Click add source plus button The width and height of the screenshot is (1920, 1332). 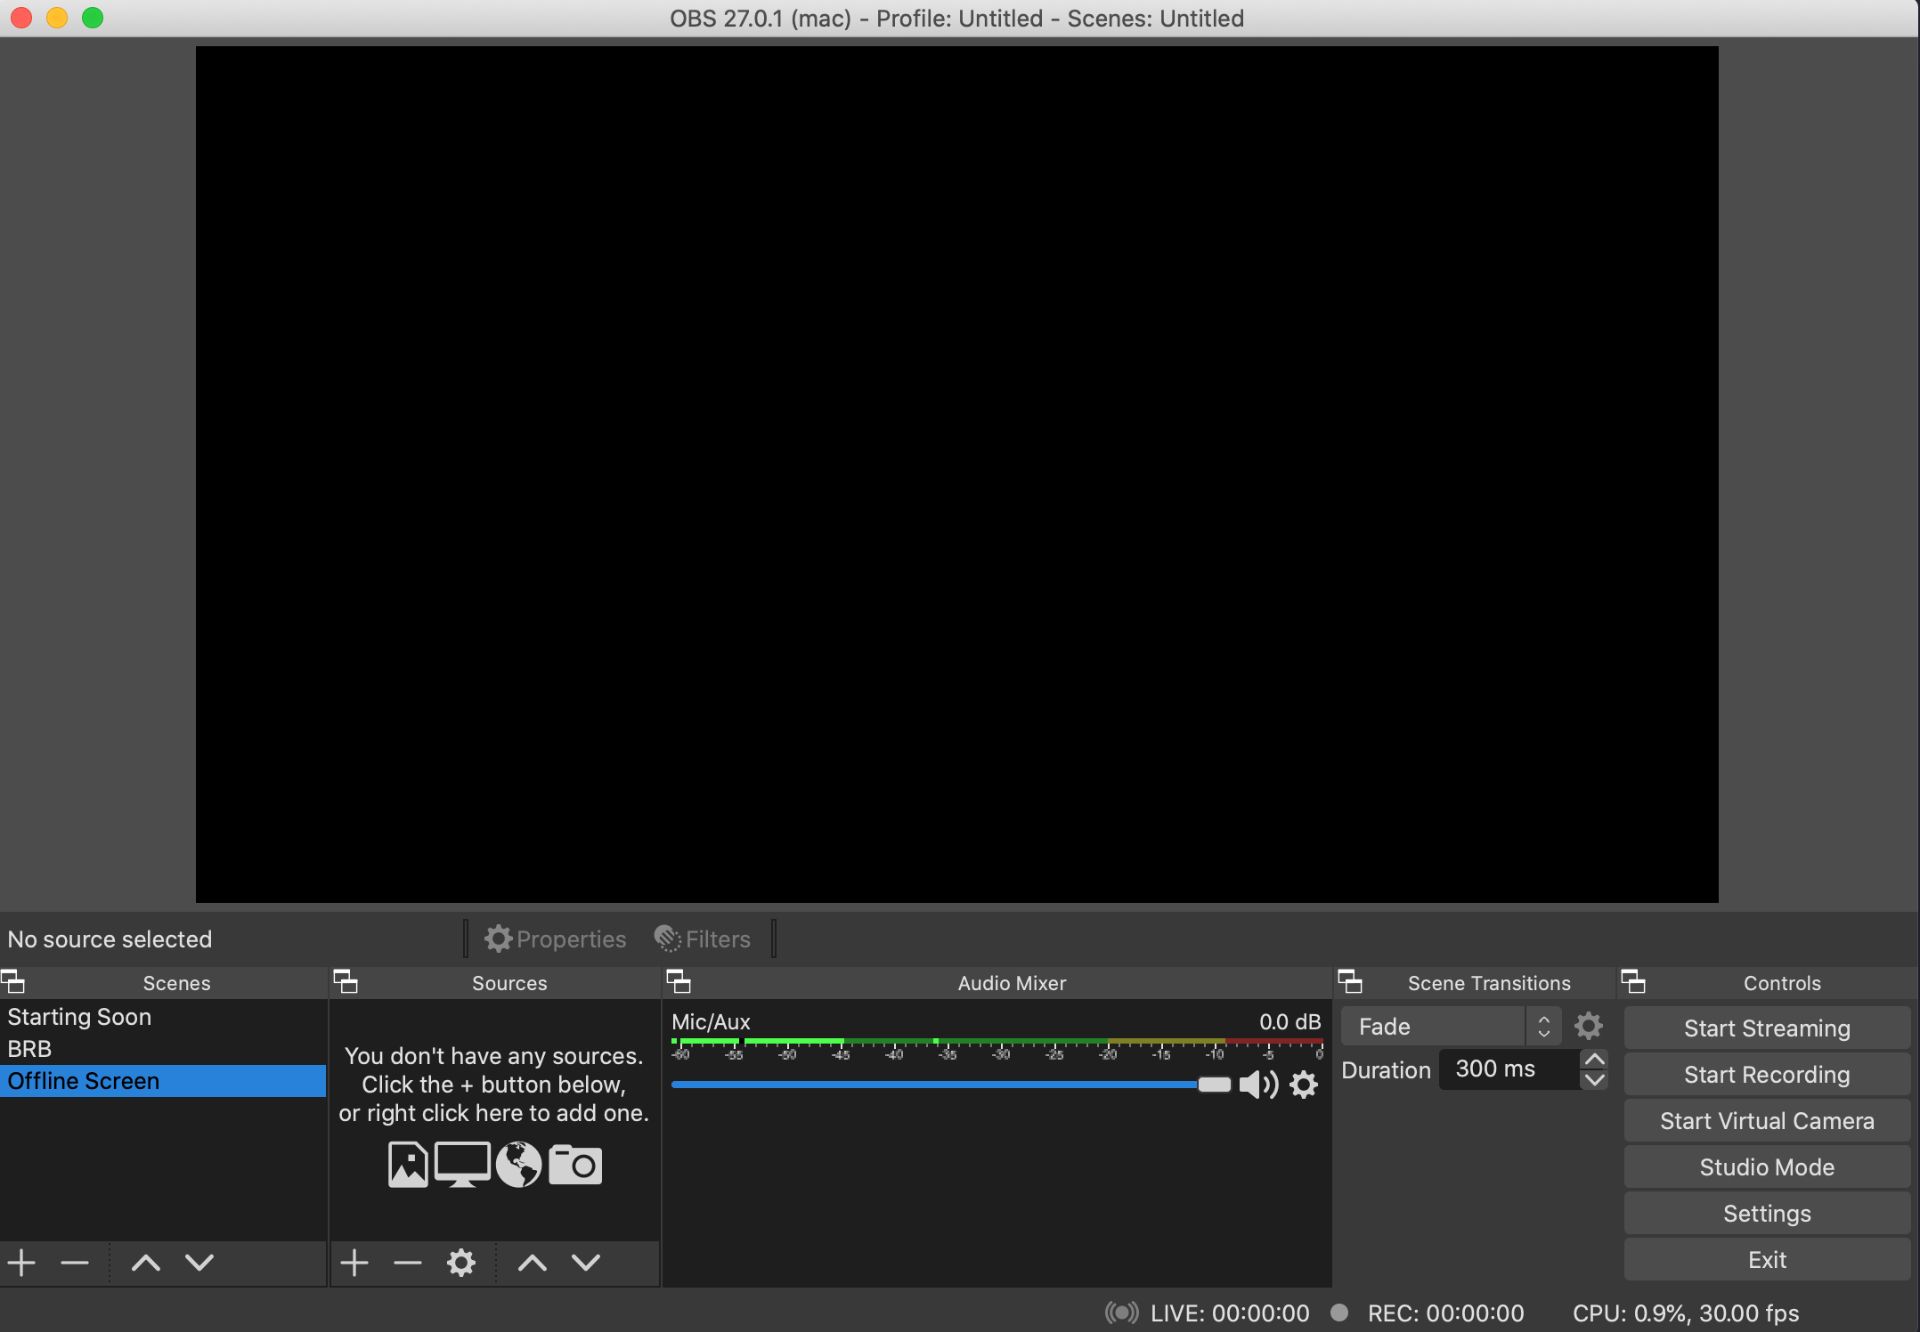coord(354,1263)
